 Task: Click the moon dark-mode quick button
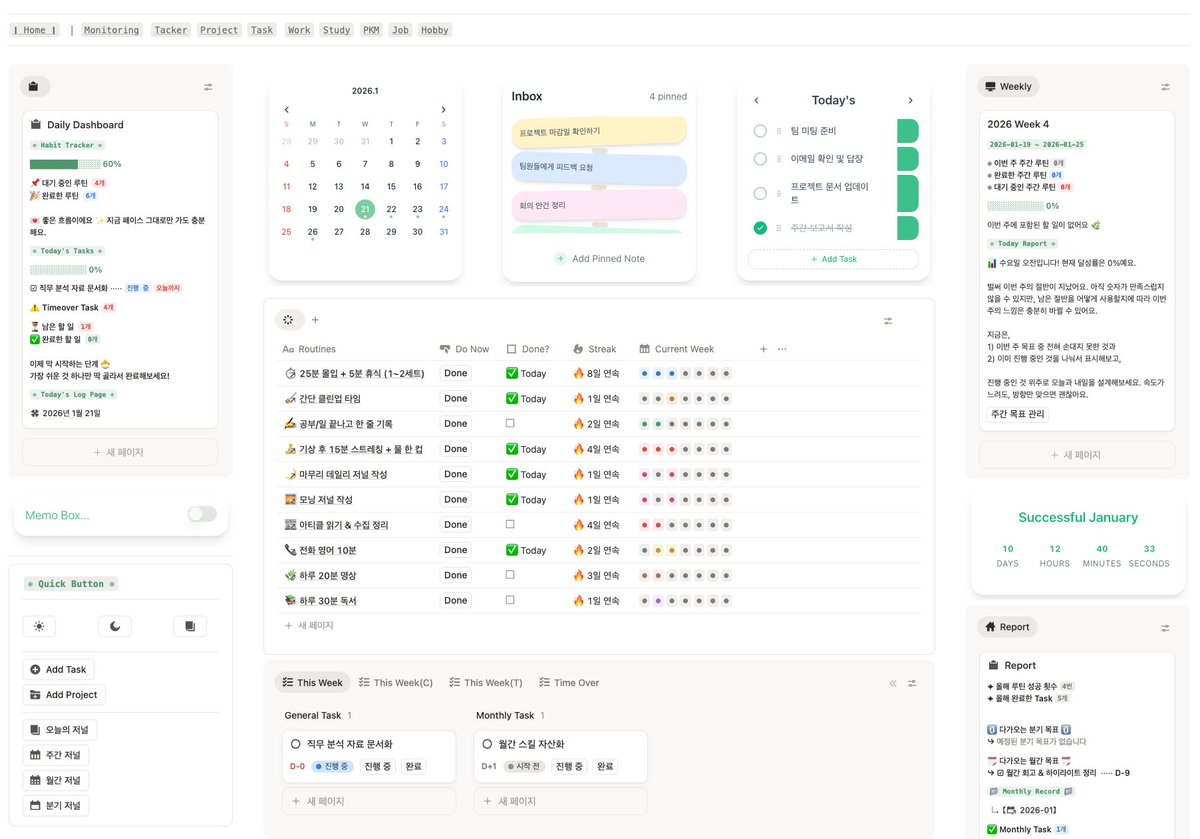(x=115, y=626)
